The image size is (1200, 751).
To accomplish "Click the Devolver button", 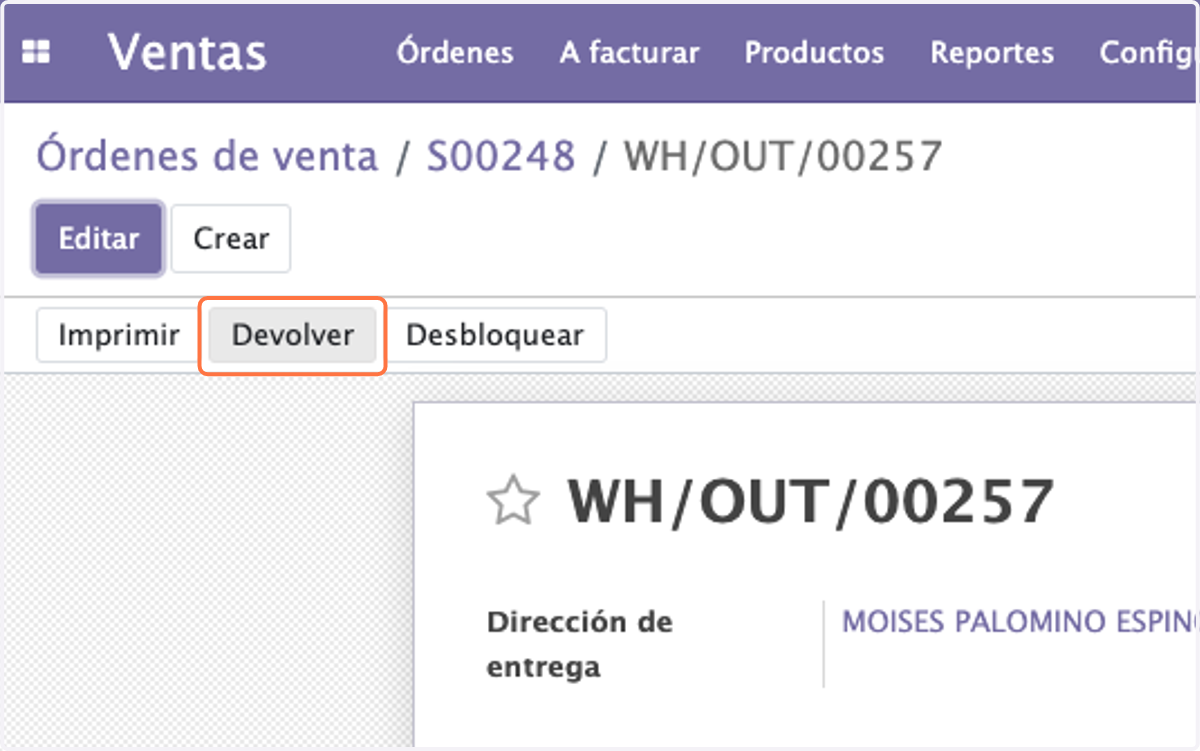I will 293,335.
